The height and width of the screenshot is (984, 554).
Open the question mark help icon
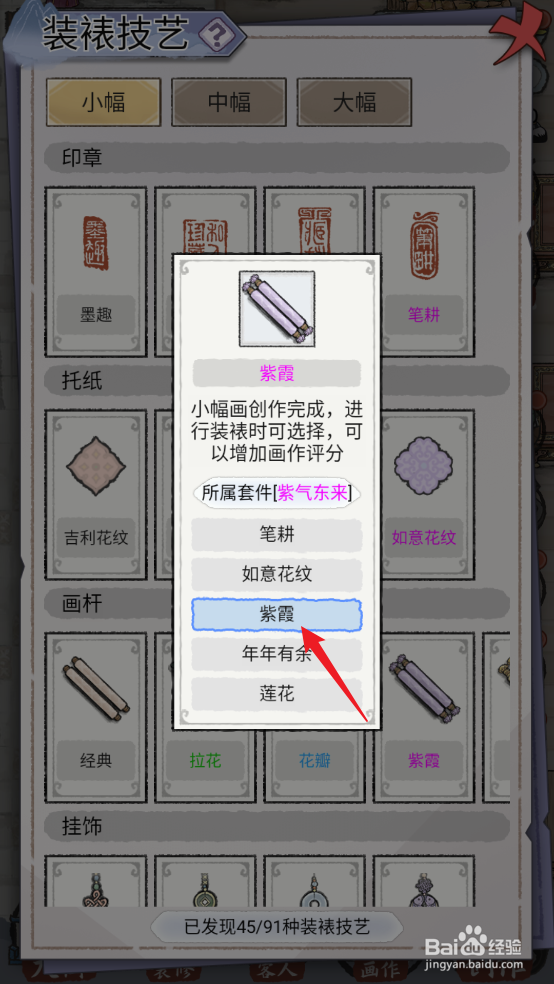[x=217, y=36]
